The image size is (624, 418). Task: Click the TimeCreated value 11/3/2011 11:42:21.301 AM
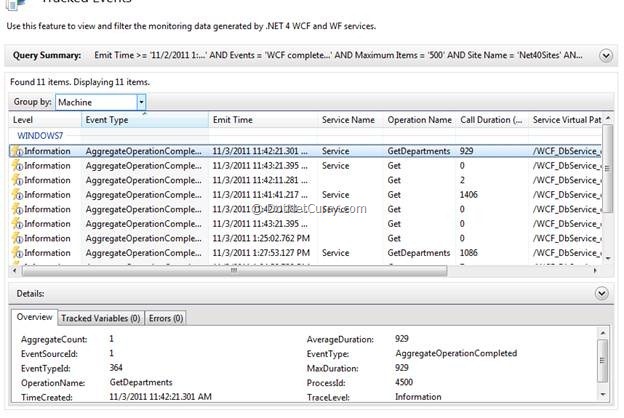[x=160, y=397]
